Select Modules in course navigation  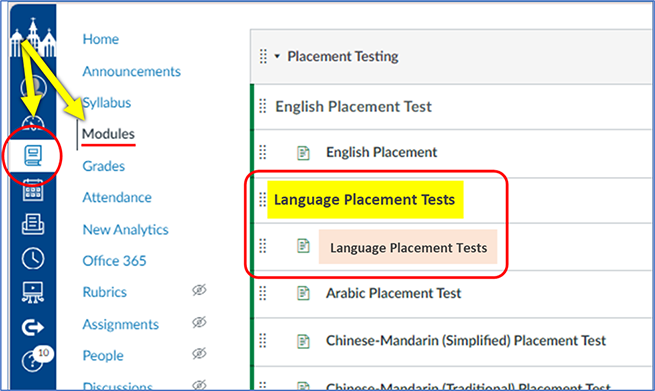[108, 134]
